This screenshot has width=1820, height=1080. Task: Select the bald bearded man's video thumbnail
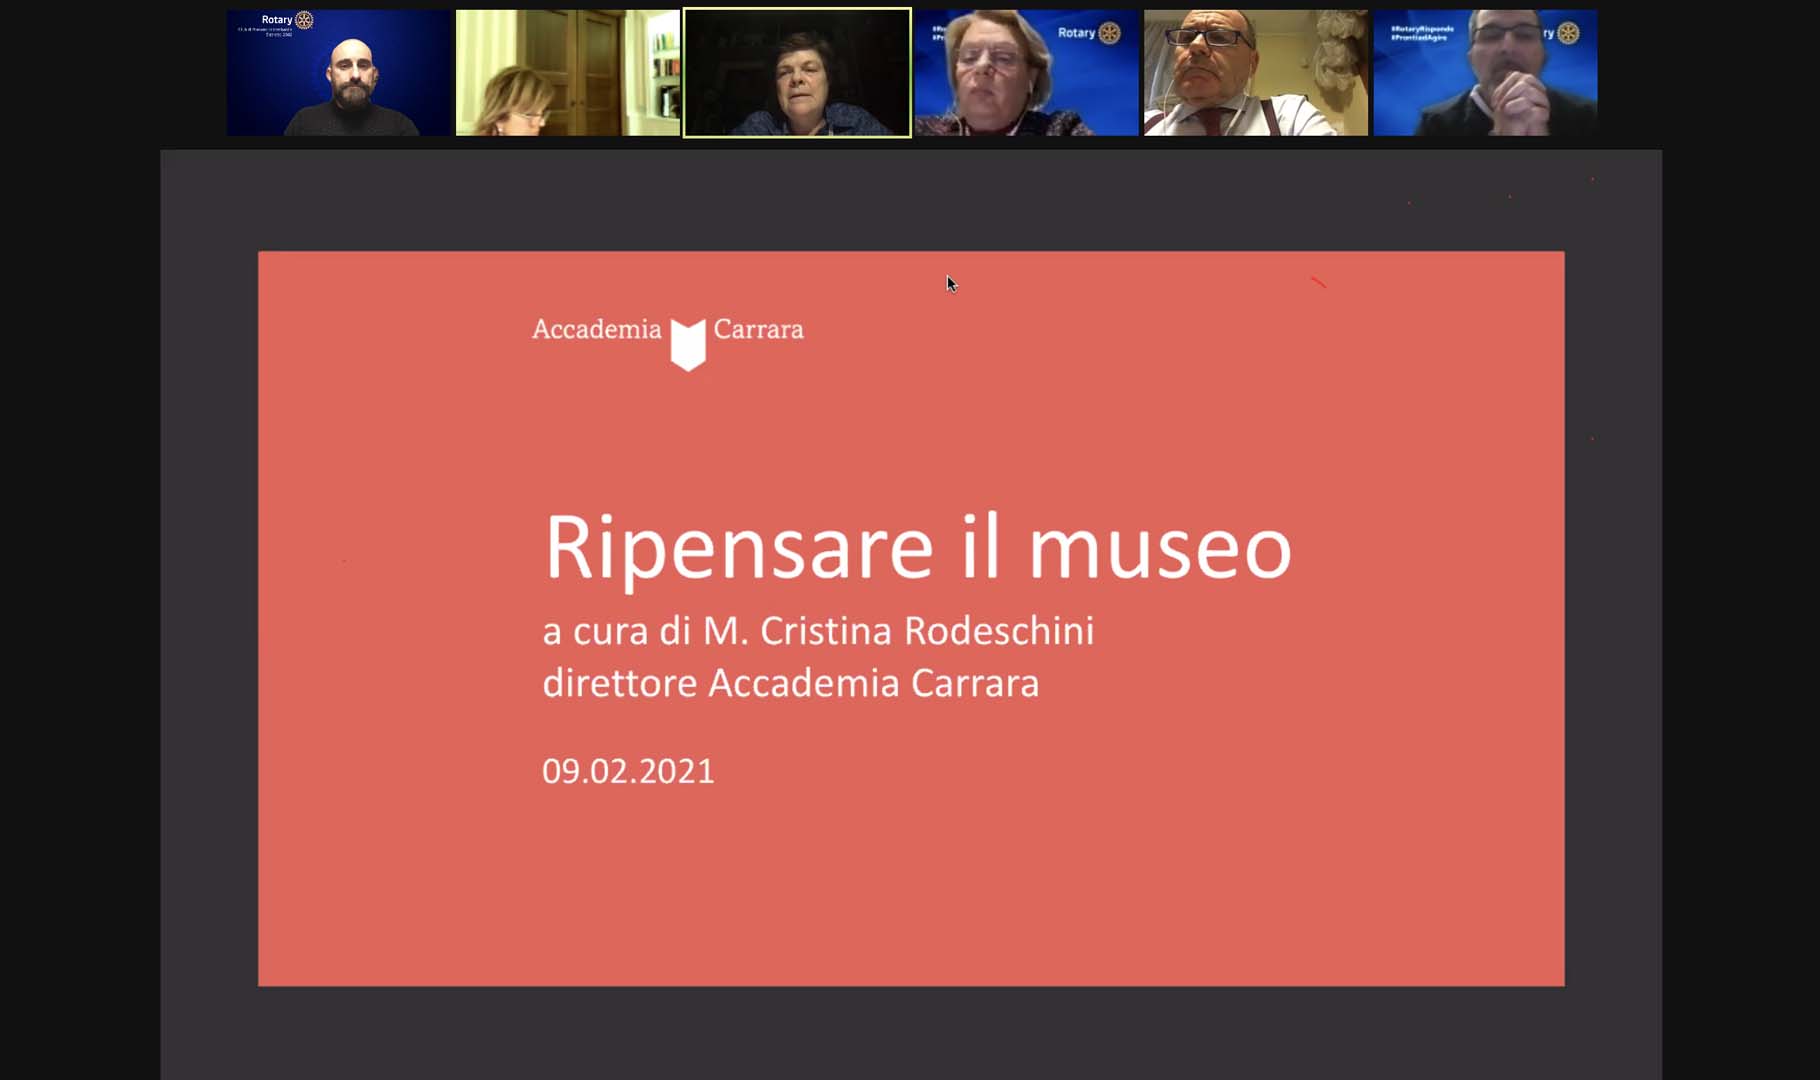[339, 73]
